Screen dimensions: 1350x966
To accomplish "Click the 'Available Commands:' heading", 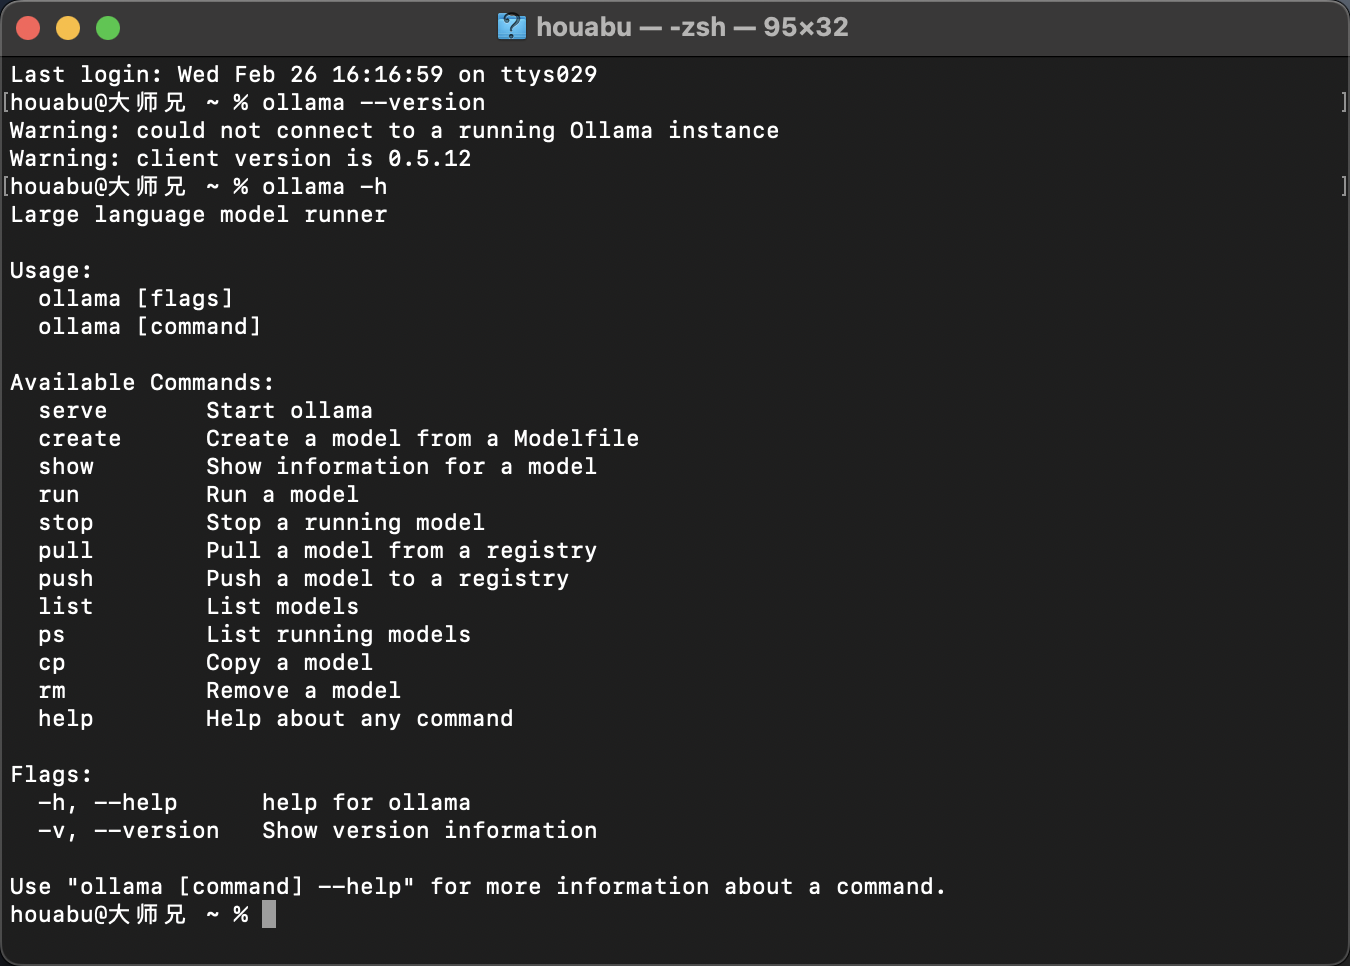I will 142,383.
